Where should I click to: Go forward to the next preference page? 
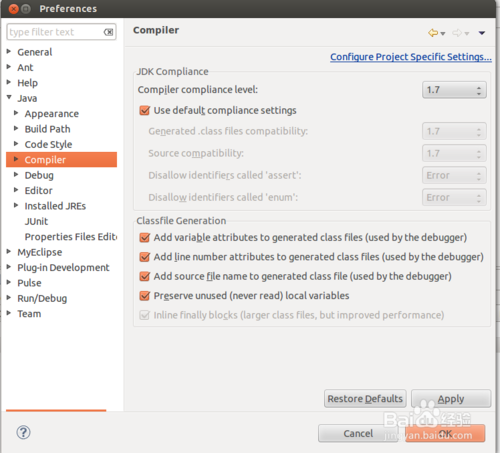click(x=457, y=33)
